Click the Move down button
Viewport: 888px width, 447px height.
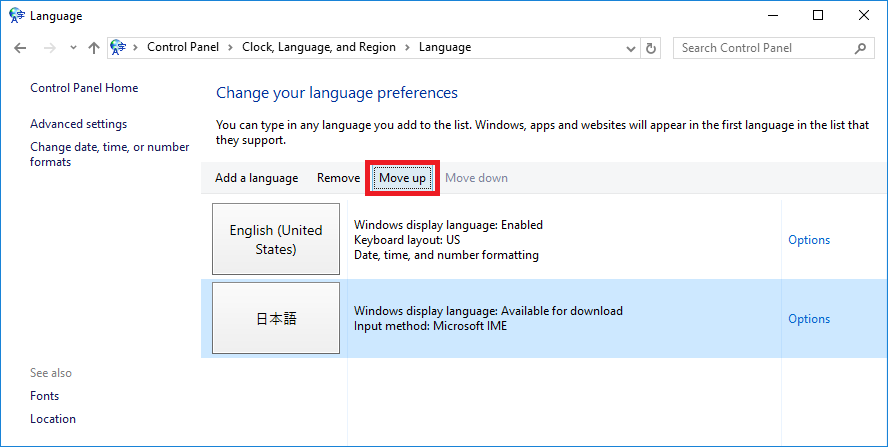pos(476,178)
